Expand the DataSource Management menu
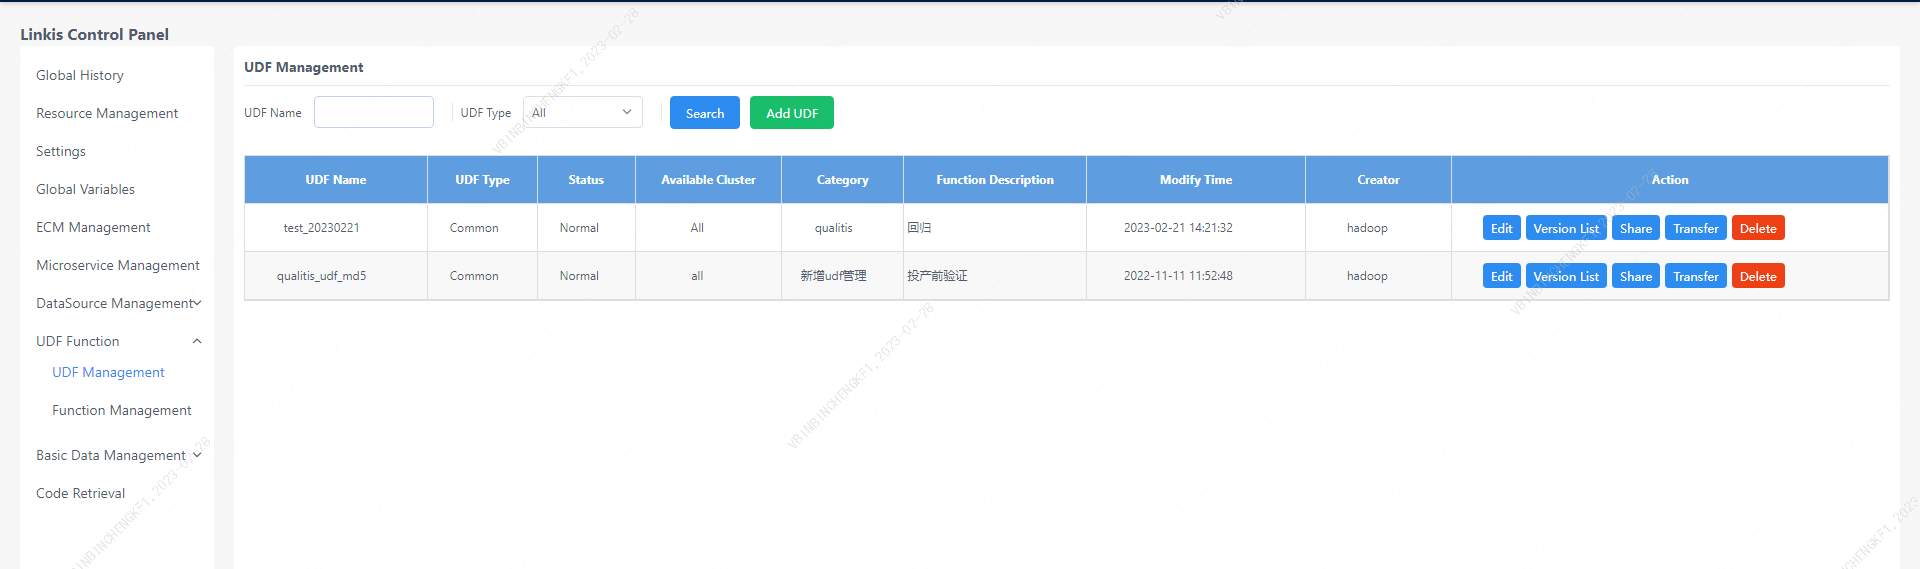Viewport: 1920px width, 569px height. 118,303
